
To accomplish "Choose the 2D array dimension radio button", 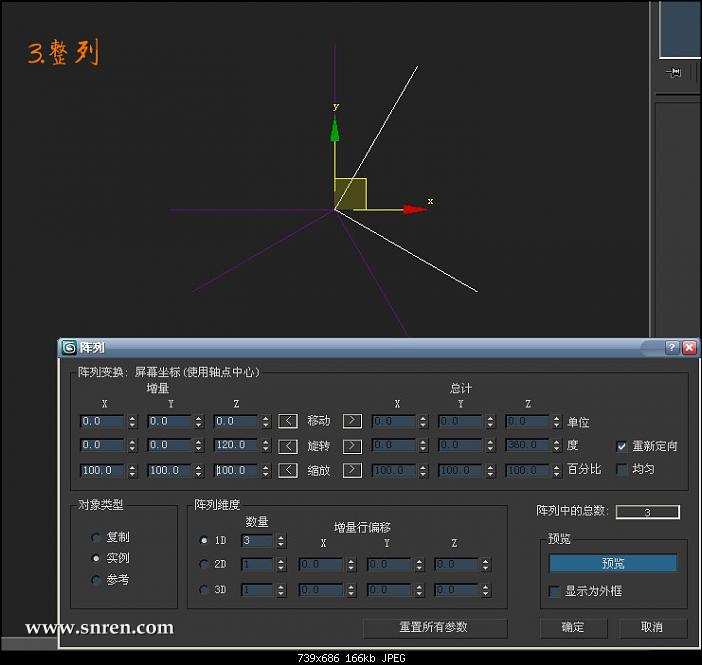I will [205, 565].
